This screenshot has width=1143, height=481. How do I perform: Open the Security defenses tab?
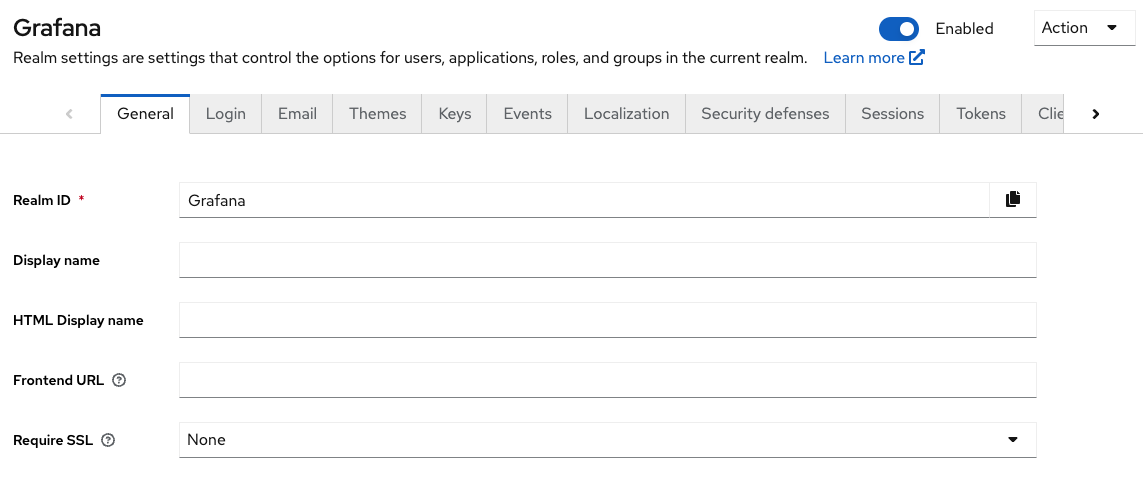765,114
